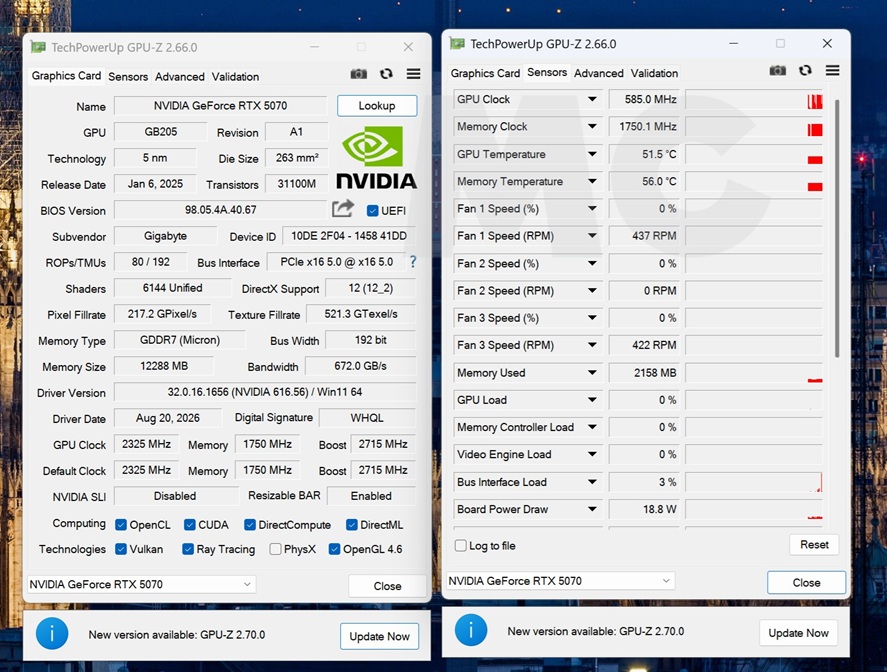Open the Bus Interface Load dropdown arrow
Image resolution: width=887 pixels, height=672 pixels.
tap(592, 482)
